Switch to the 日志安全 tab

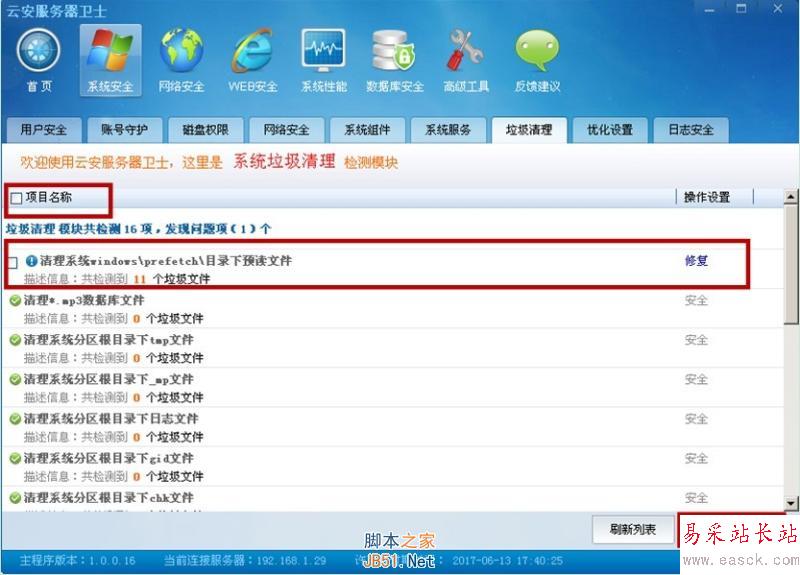click(691, 130)
